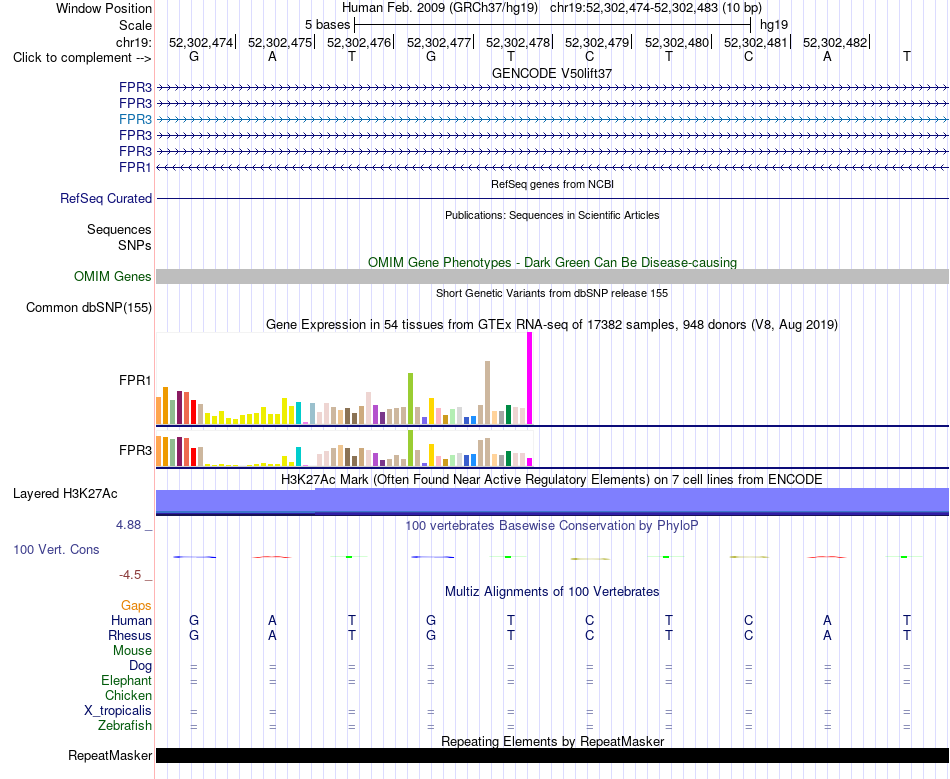The width and height of the screenshot is (950, 779).
Task: Click the Chicken species label
Action: tap(128, 695)
